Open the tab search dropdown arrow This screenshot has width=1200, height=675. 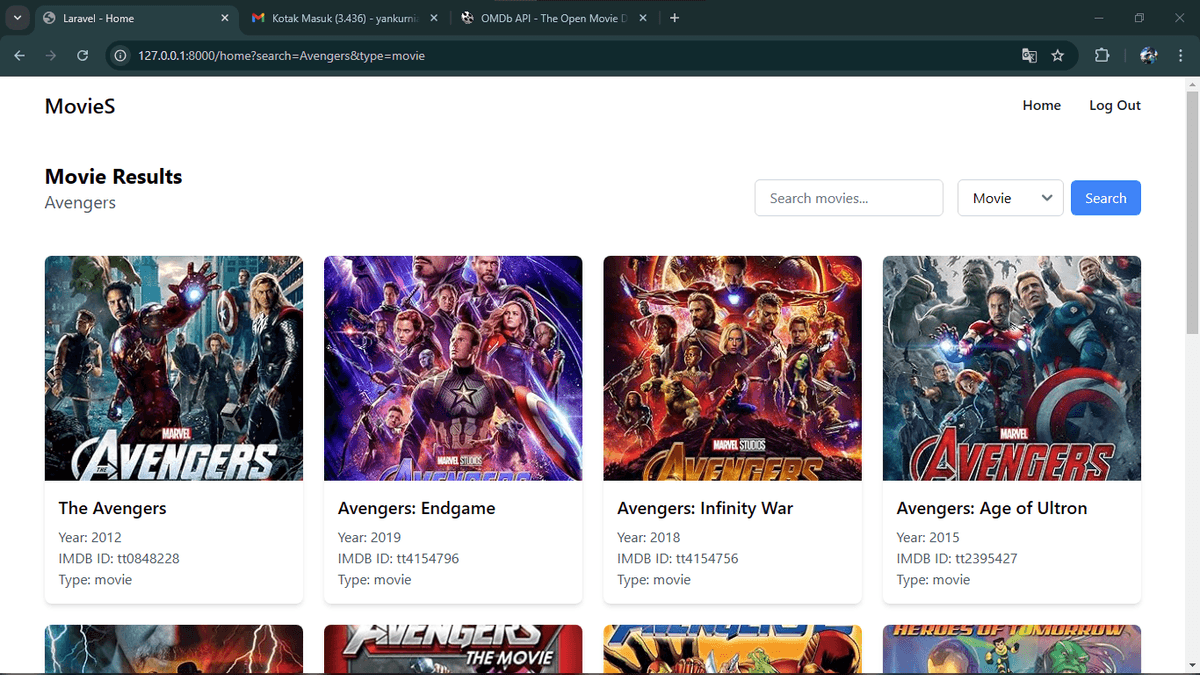point(17,18)
